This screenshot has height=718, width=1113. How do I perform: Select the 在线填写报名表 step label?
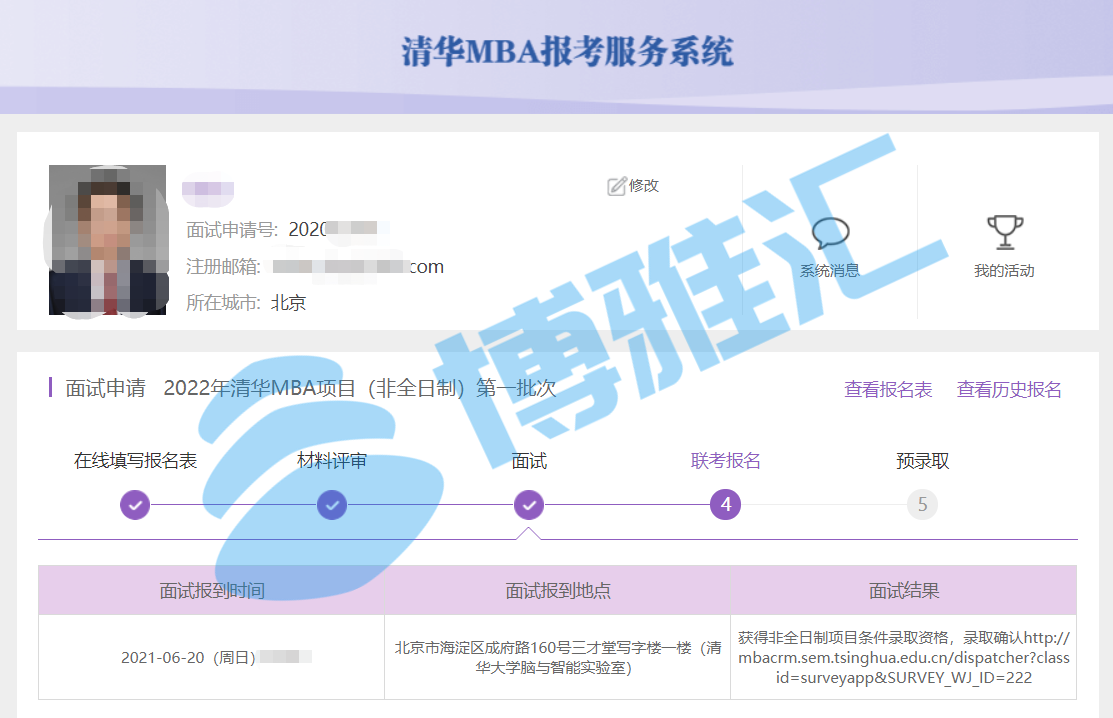135,461
